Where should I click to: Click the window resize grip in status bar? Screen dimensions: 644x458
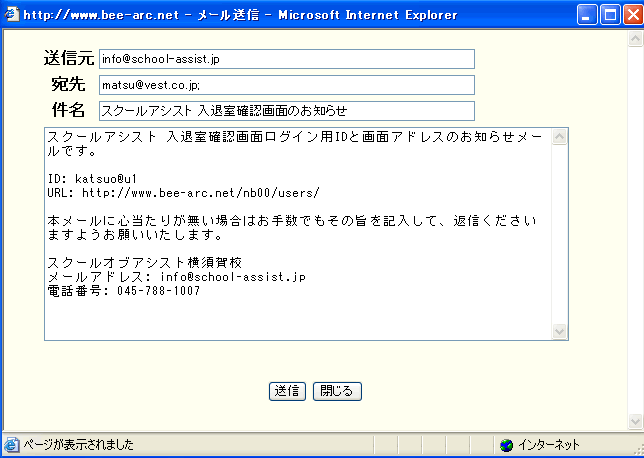coord(637,449)
